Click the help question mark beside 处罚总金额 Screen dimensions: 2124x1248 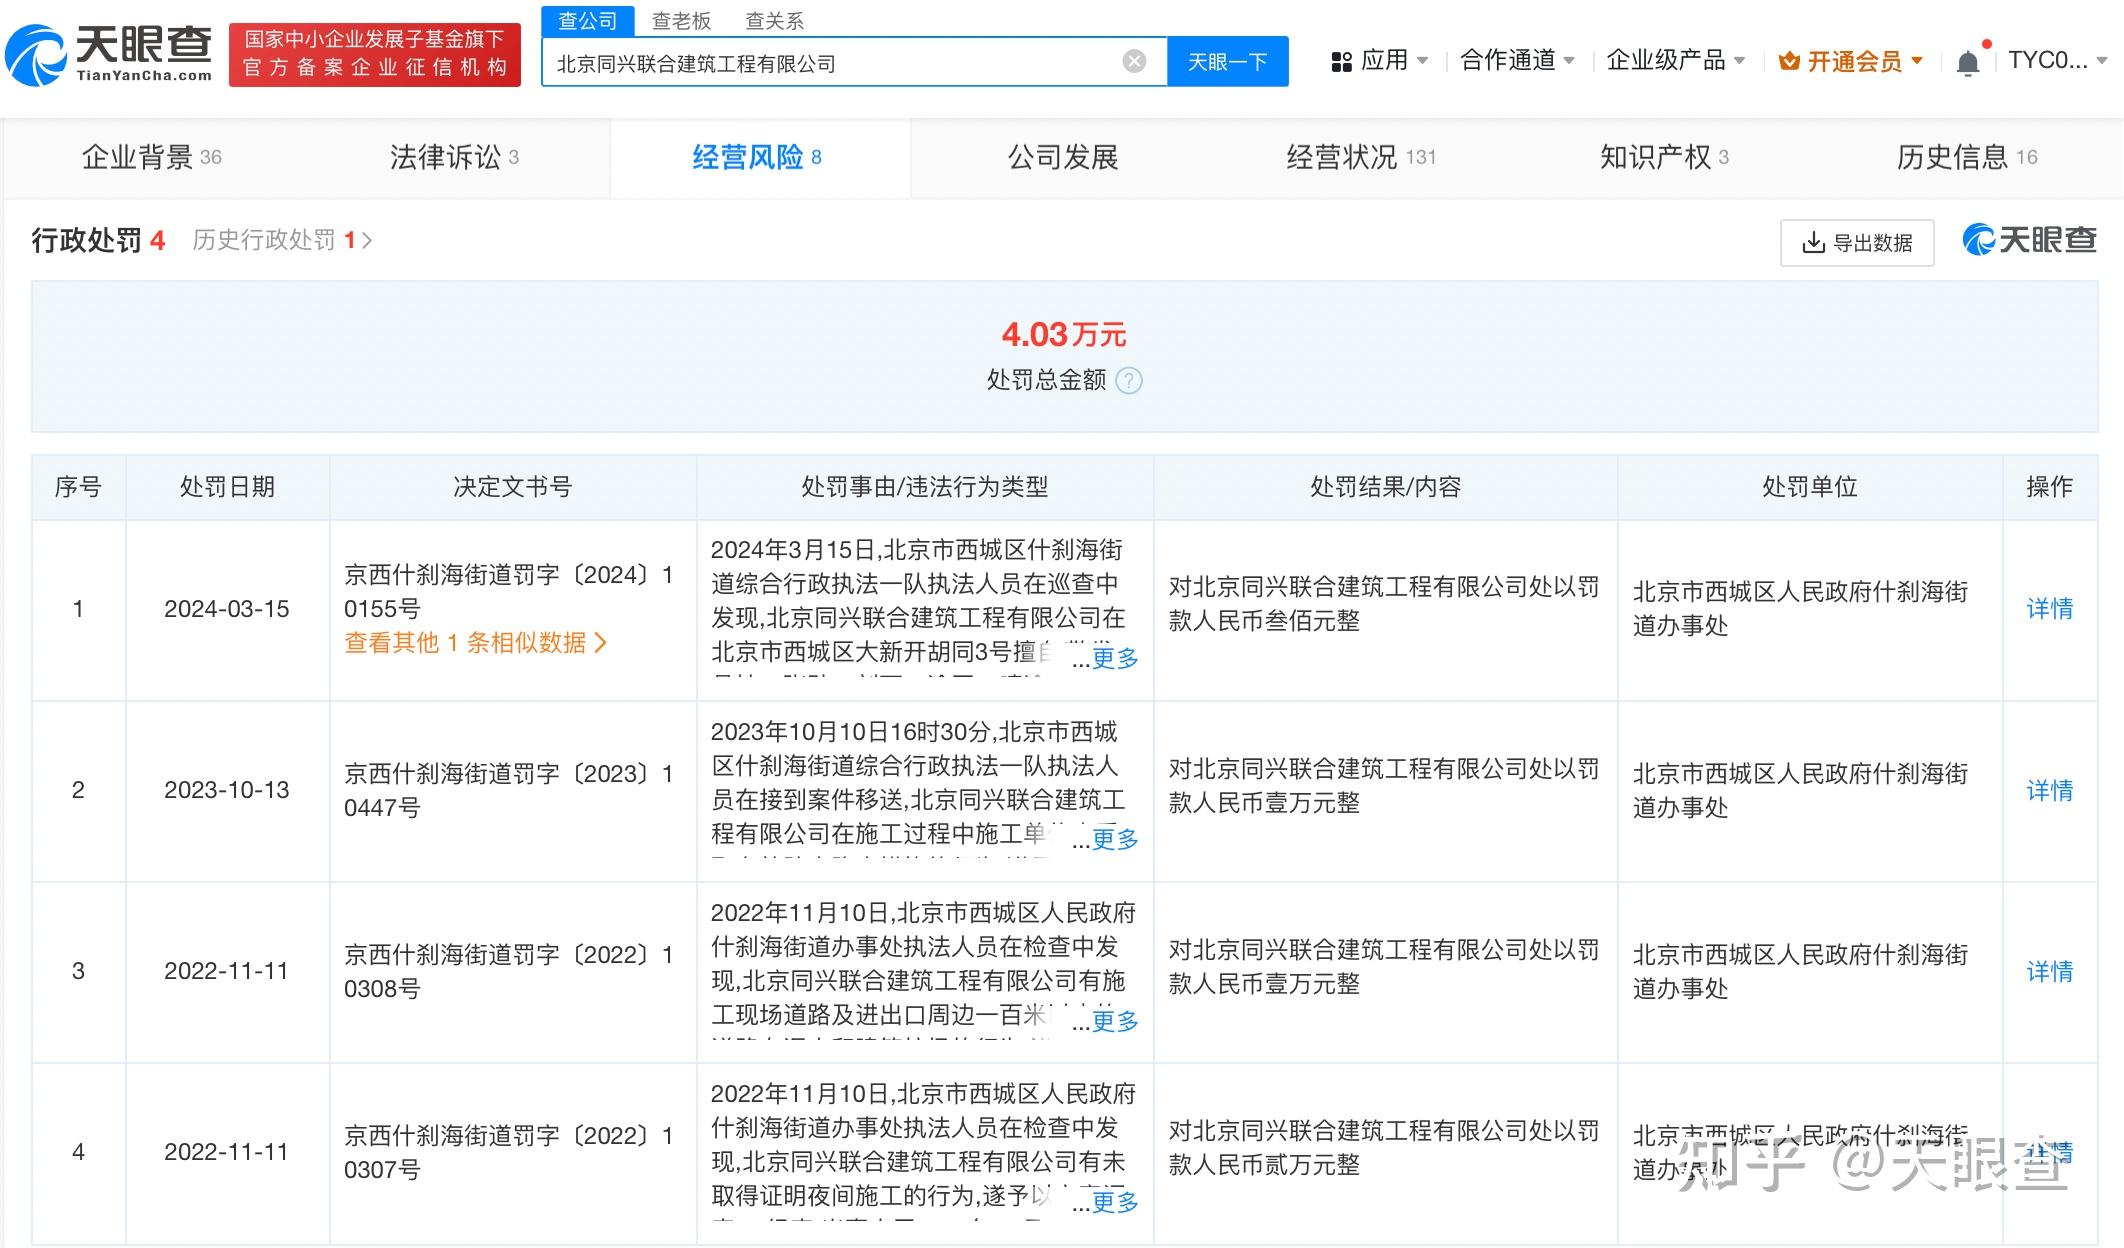coord(1129,380)
